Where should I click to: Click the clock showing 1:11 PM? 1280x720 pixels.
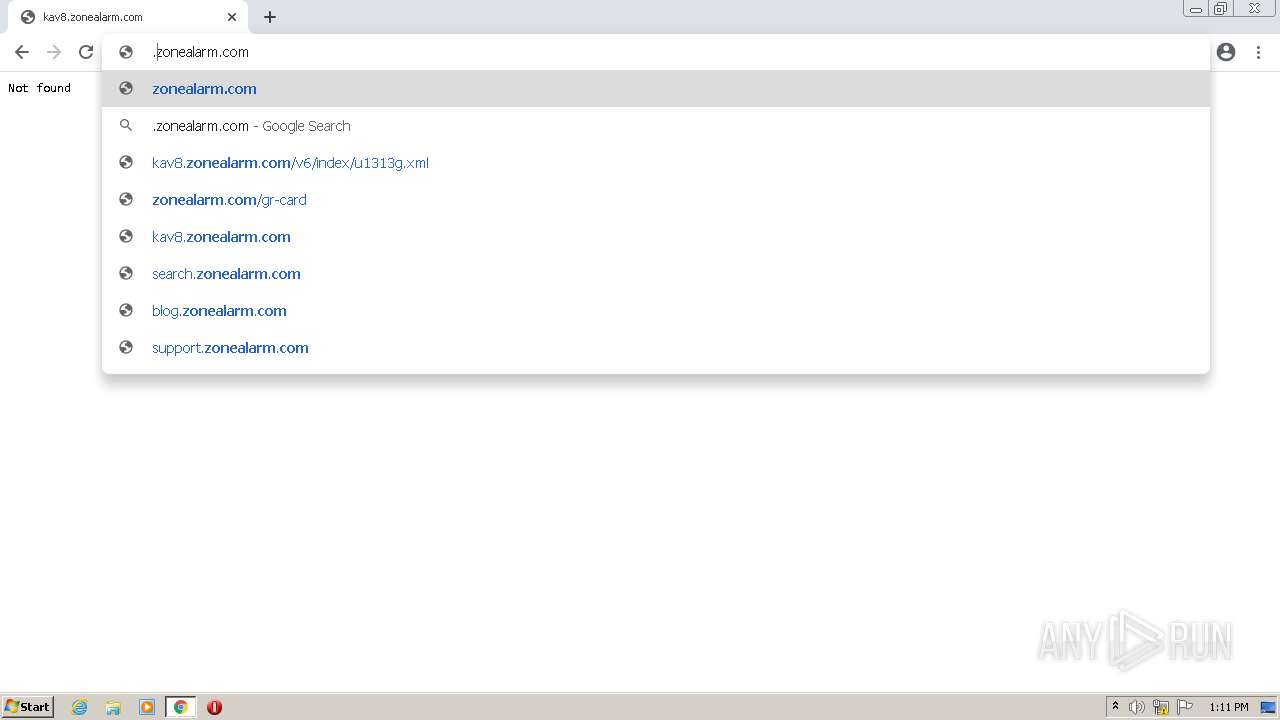coord(1228,707)
